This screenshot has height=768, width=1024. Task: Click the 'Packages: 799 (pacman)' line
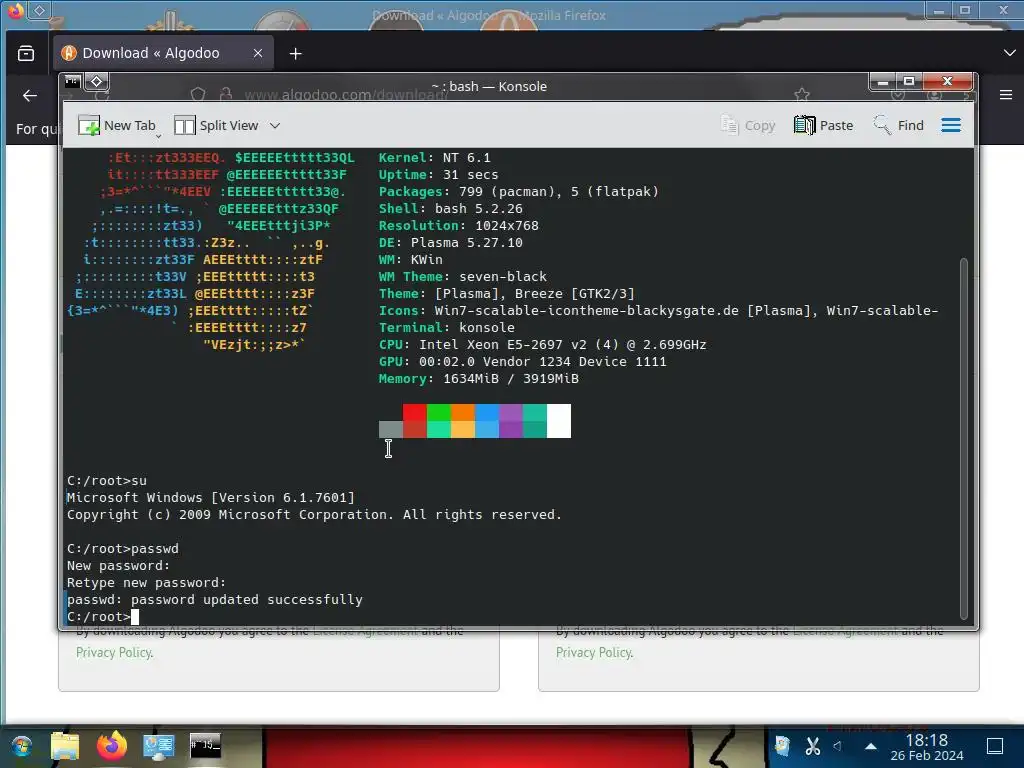point(519,191)
